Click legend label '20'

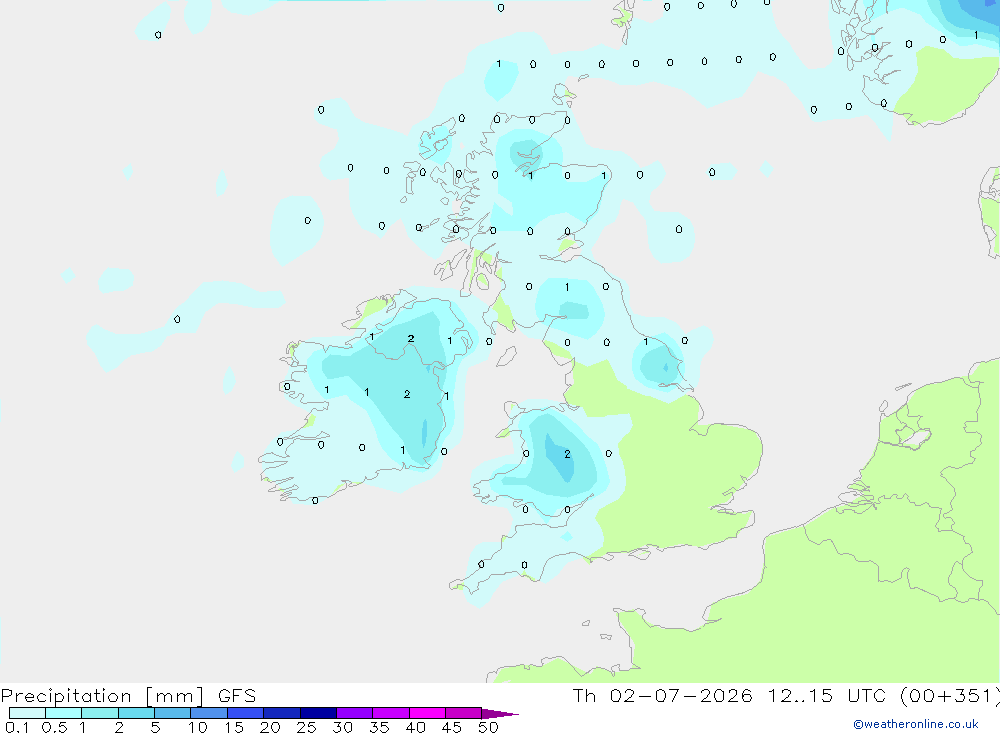[x=270, y=727]
